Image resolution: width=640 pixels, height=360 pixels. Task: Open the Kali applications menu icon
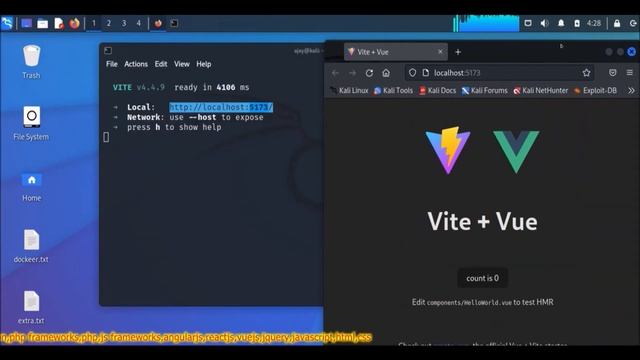[7, 23]
